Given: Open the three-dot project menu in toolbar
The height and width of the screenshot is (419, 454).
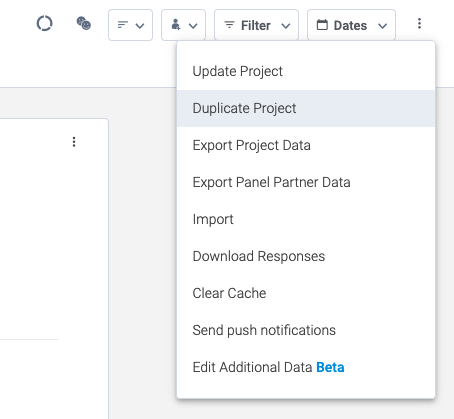Looking at the screenshot, I should tap(419, 24).
